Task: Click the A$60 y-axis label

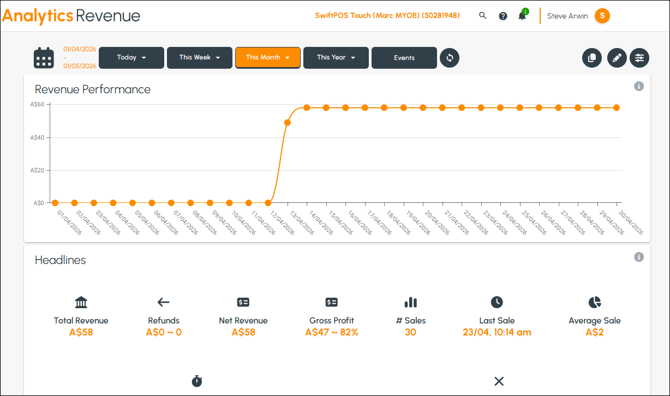Action: [37, 104]
